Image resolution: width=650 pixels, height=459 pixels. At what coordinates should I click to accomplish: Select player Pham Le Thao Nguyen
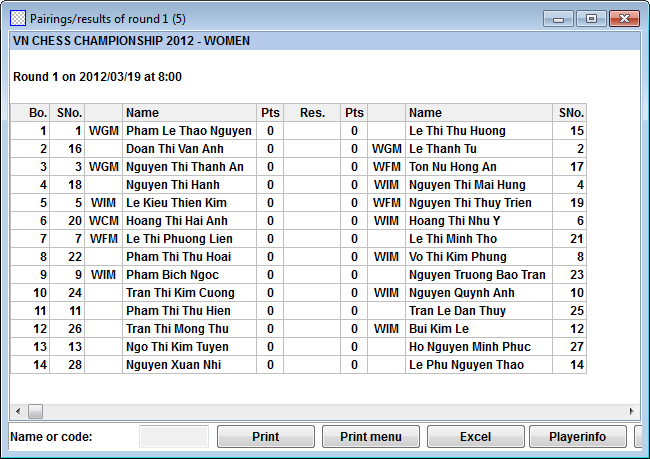tap(189, 131)
